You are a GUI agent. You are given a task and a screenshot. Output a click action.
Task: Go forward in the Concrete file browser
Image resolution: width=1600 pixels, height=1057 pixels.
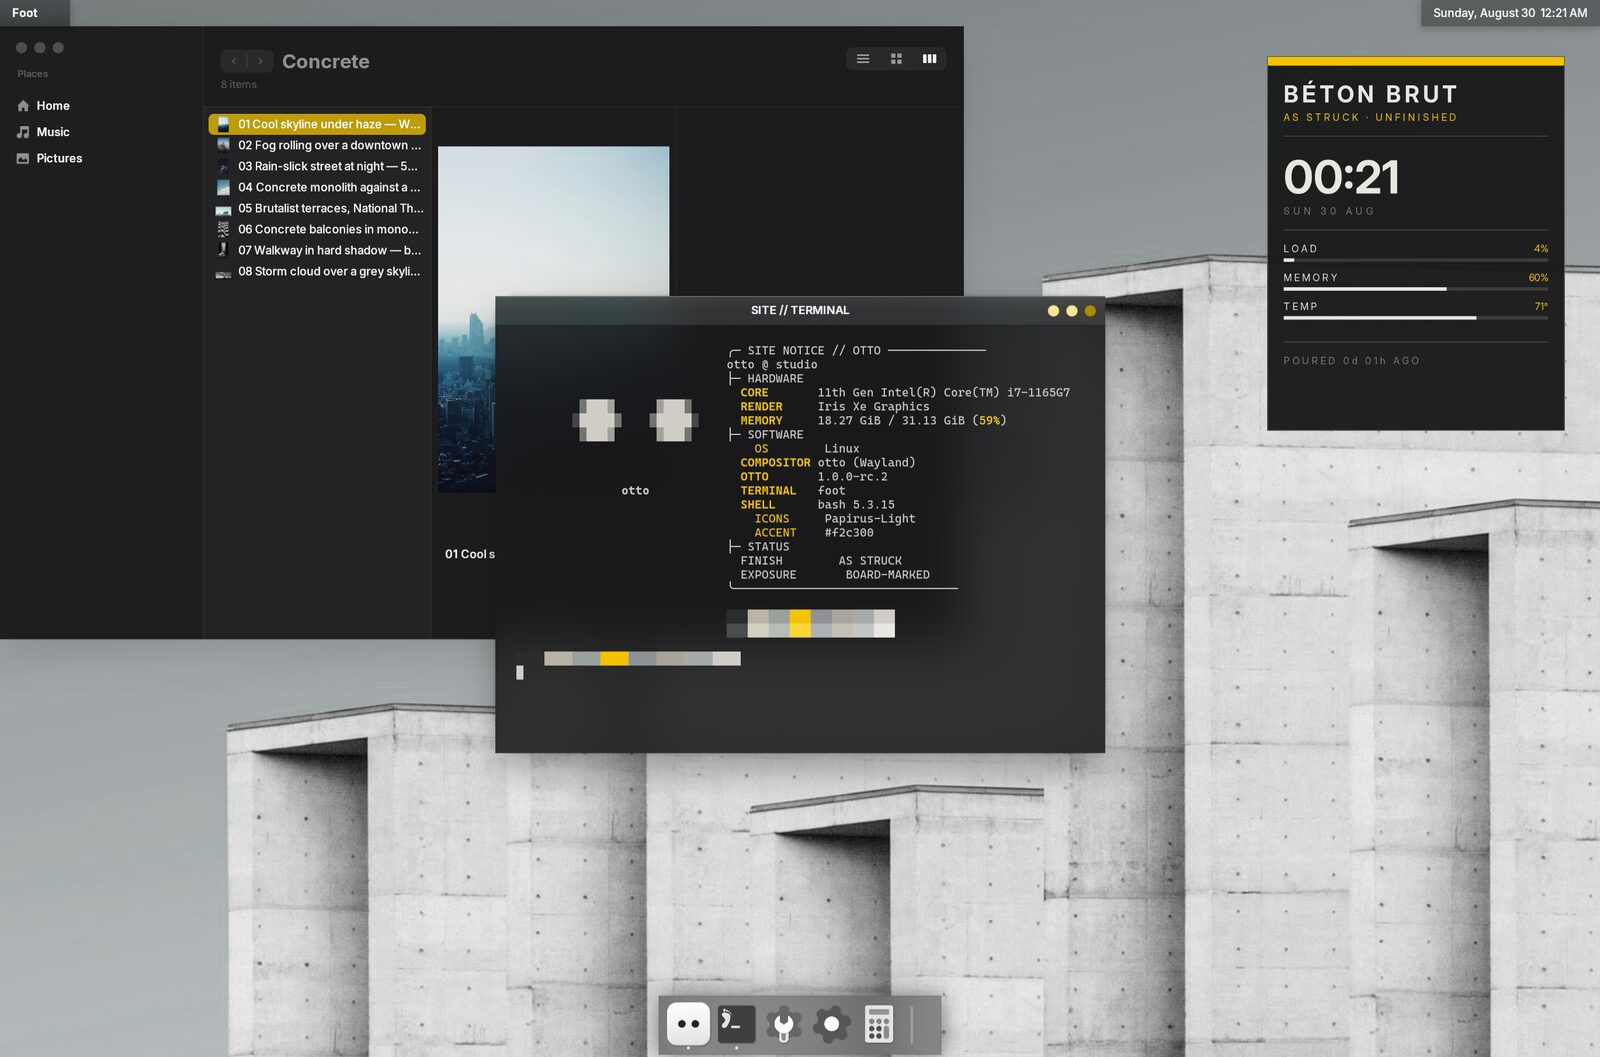coord(260,61)
